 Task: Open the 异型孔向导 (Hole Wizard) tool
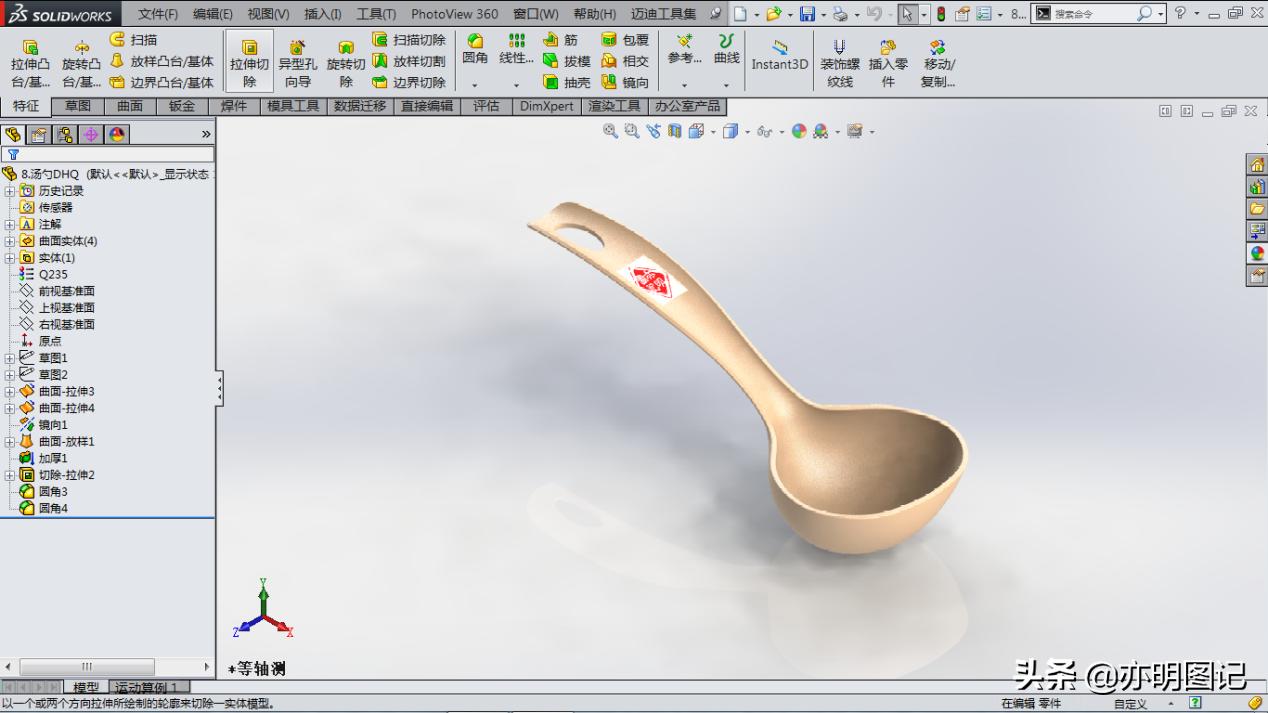(x=297, y=60)
